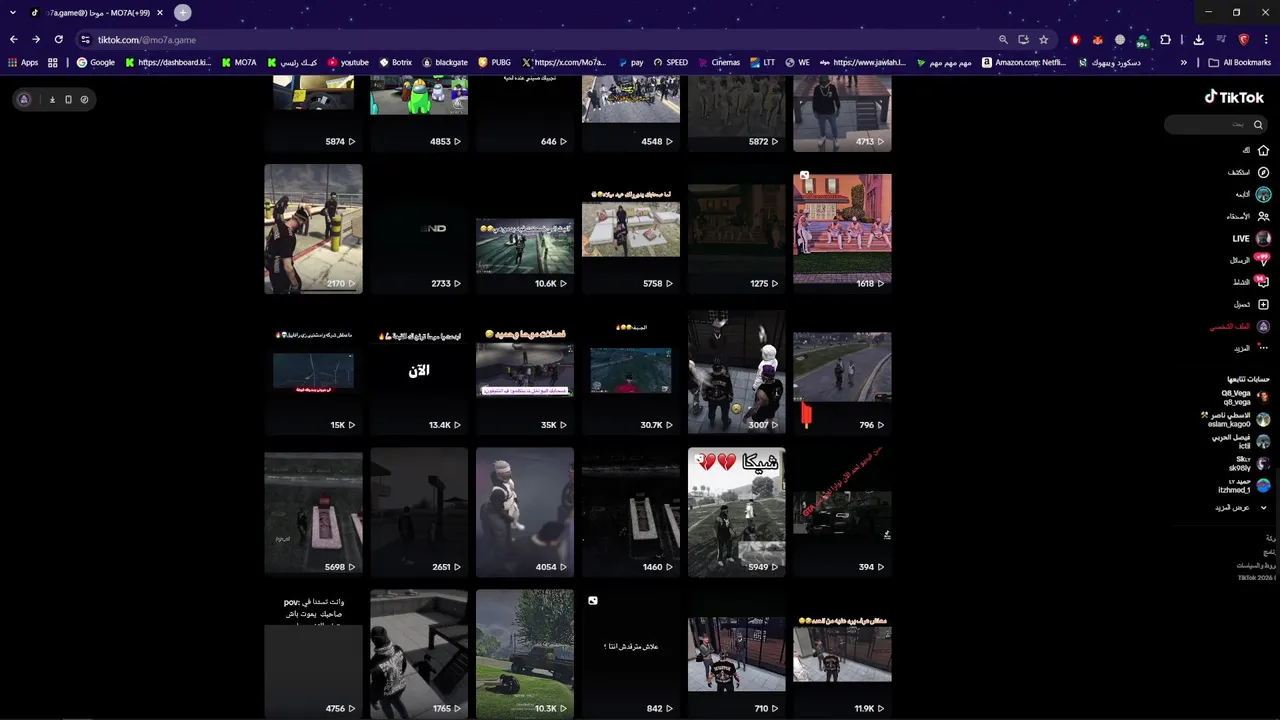This screenshot has width=1280, height=720.
Task: Open the video with 35K views
Action: [x=525, y=371]
